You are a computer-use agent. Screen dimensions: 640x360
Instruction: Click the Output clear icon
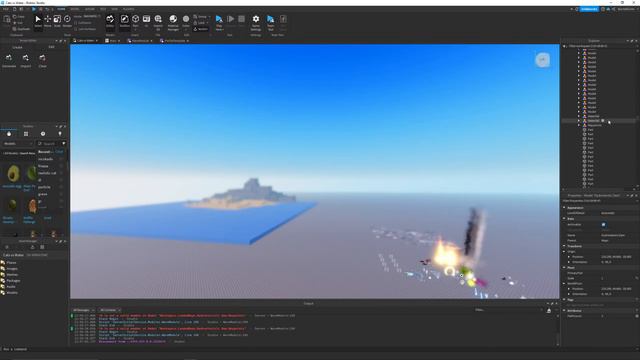pyautogui.click(x=549, y=311)
